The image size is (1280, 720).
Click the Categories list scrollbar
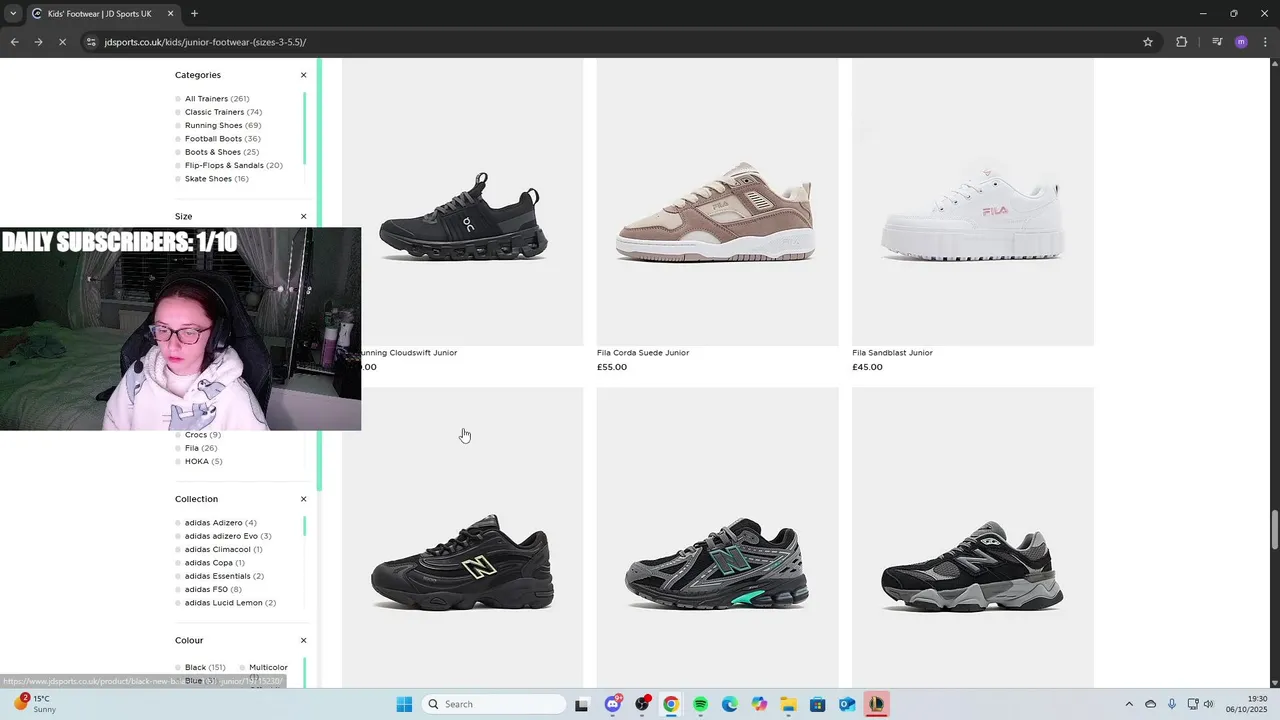click(304, 130)
